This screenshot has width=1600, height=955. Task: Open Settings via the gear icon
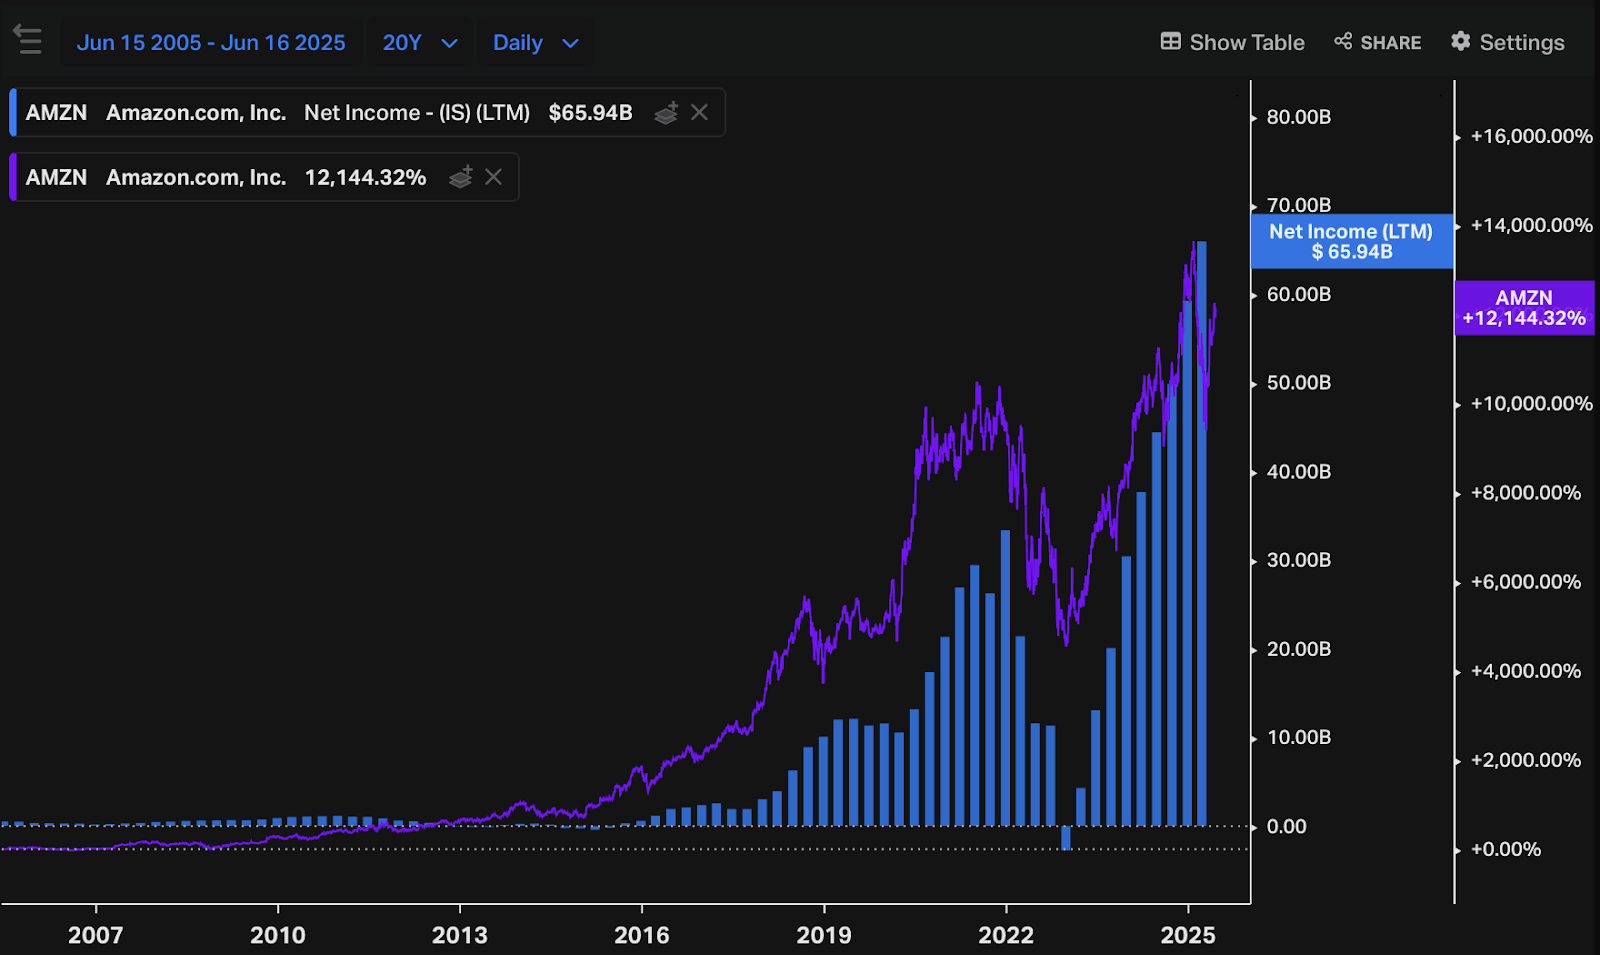pos(1461,41)
